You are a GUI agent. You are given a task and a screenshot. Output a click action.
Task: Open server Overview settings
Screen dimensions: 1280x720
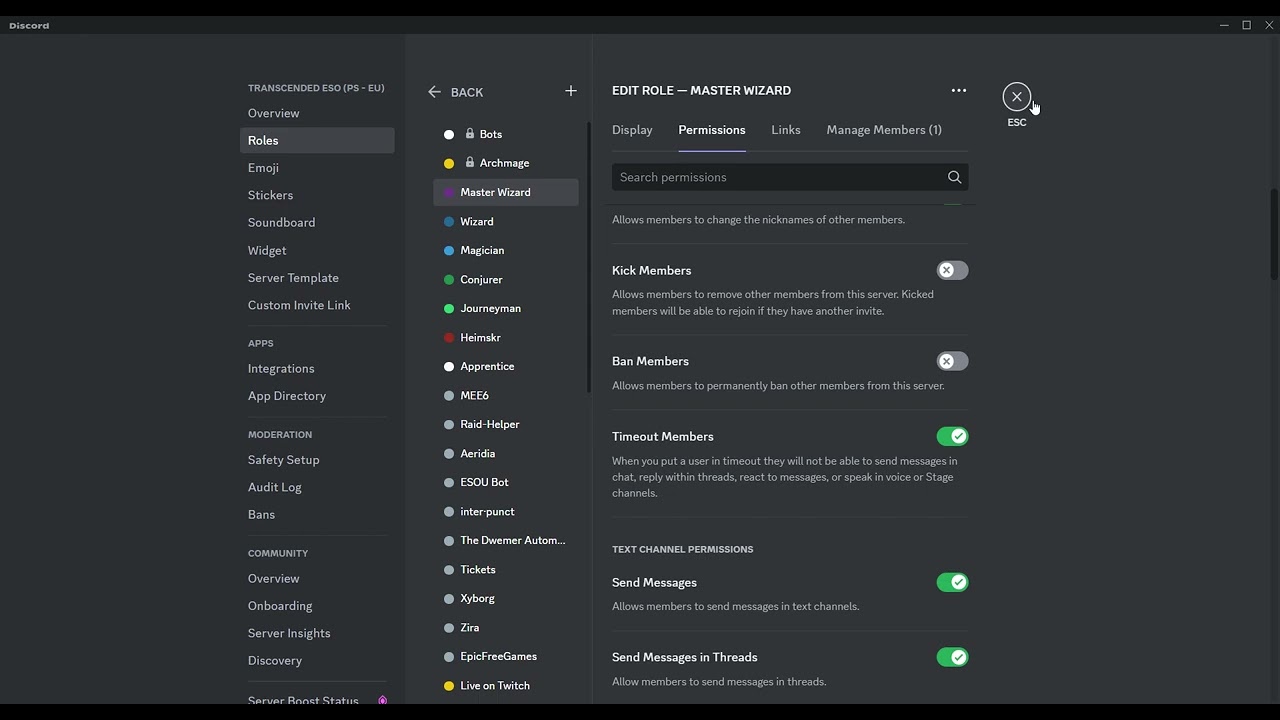(317, 113)
